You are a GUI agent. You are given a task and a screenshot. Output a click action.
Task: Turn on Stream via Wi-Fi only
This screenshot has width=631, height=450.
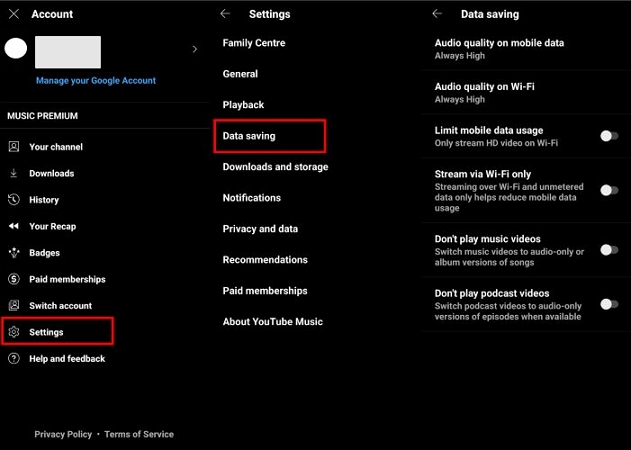tap(608, 190)
